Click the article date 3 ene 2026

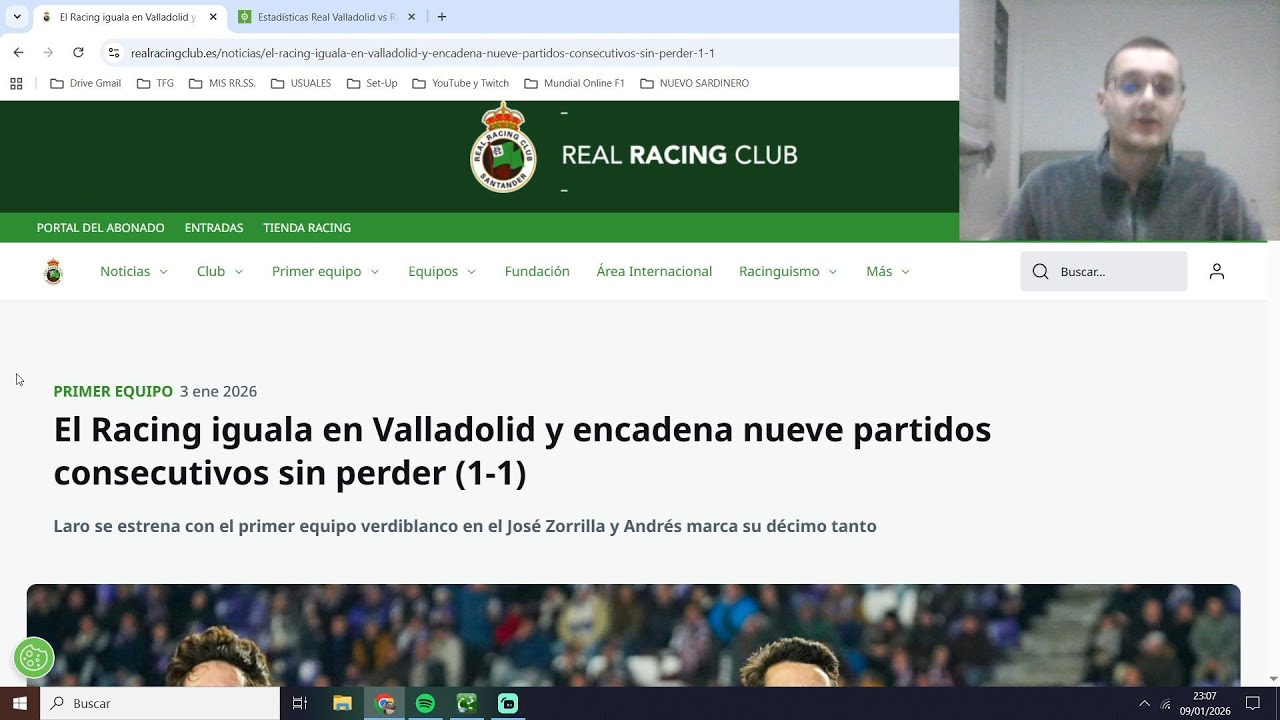[218, 391]
